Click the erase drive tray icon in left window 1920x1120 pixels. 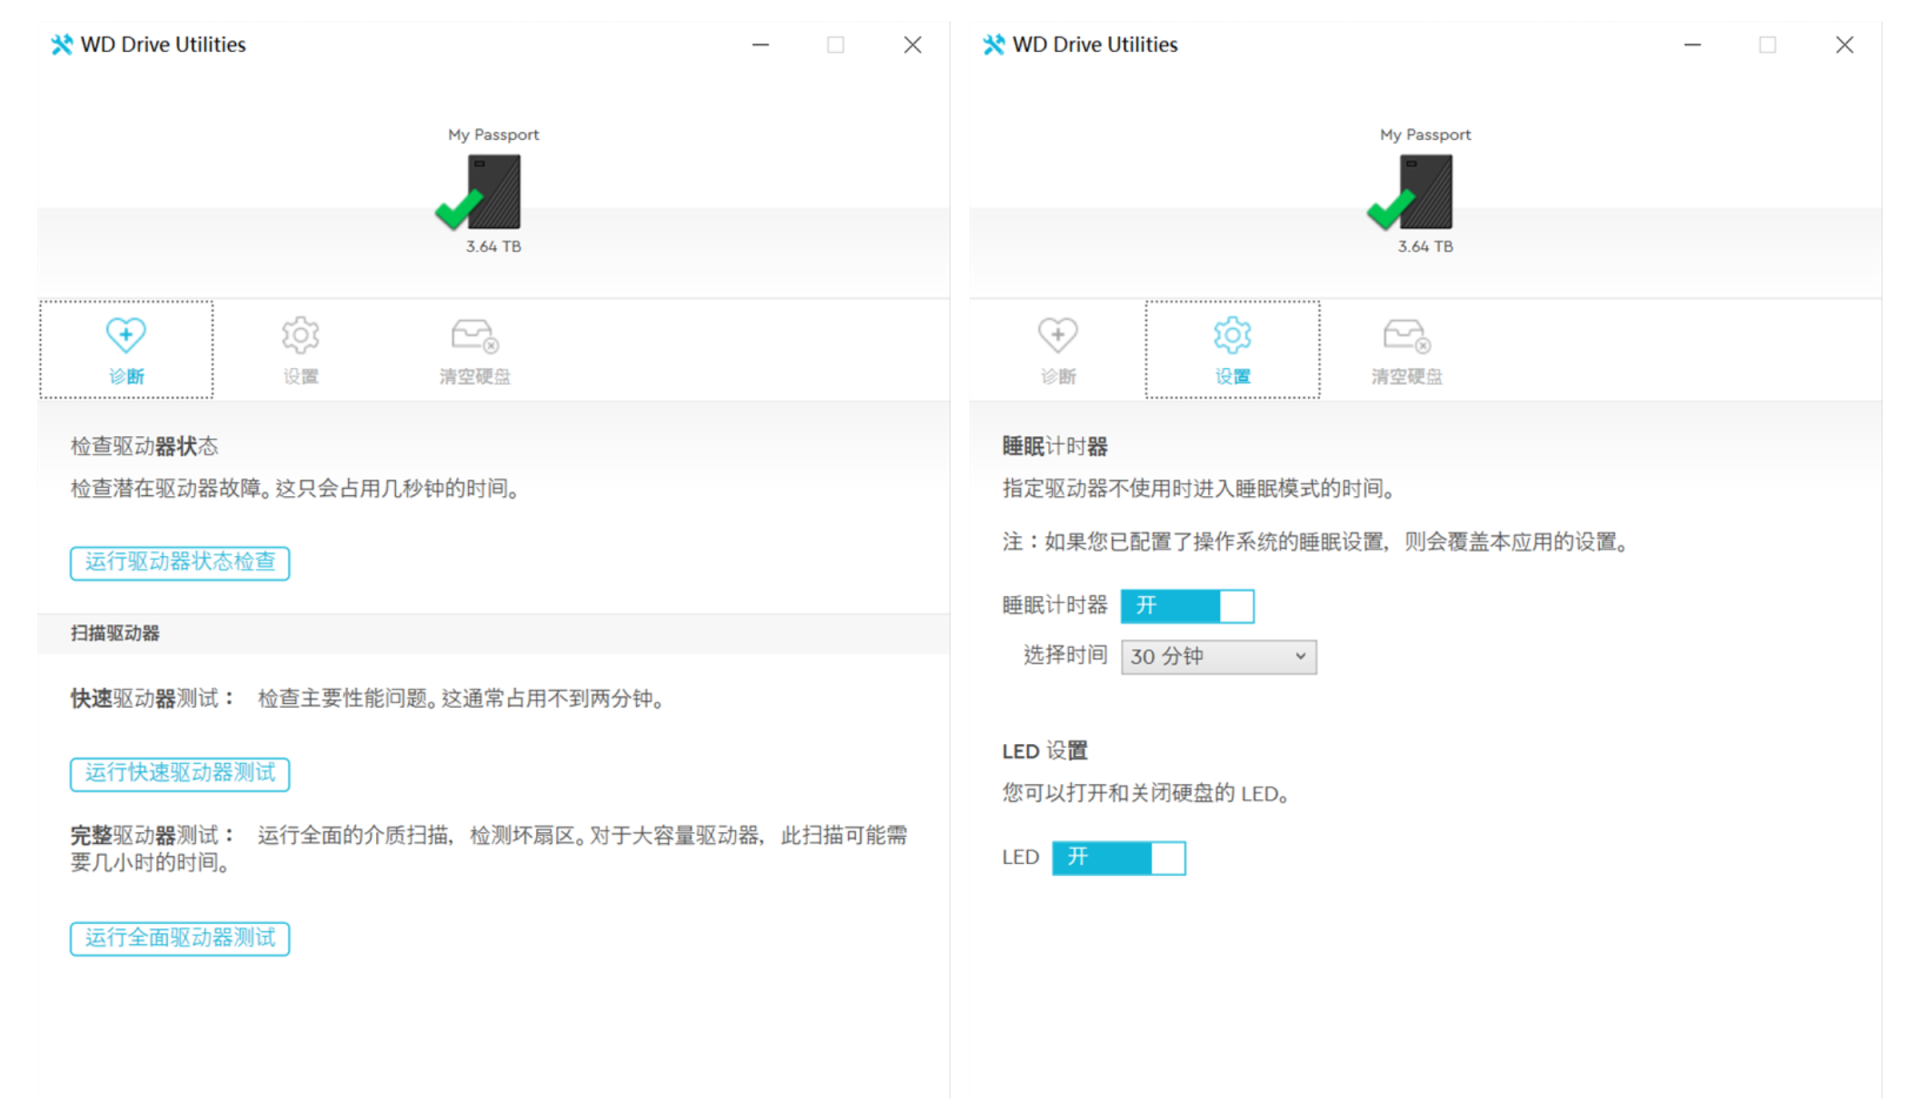(x=475, y=335)
